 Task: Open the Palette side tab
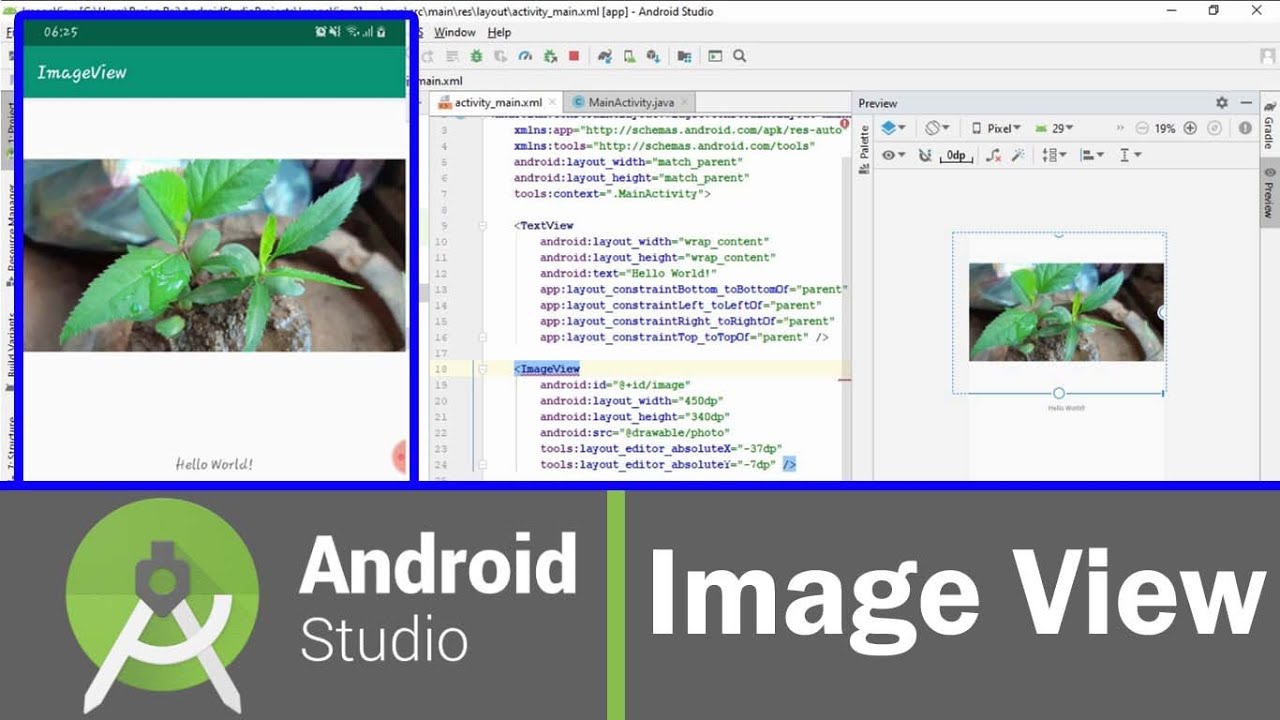click(865, 150)
